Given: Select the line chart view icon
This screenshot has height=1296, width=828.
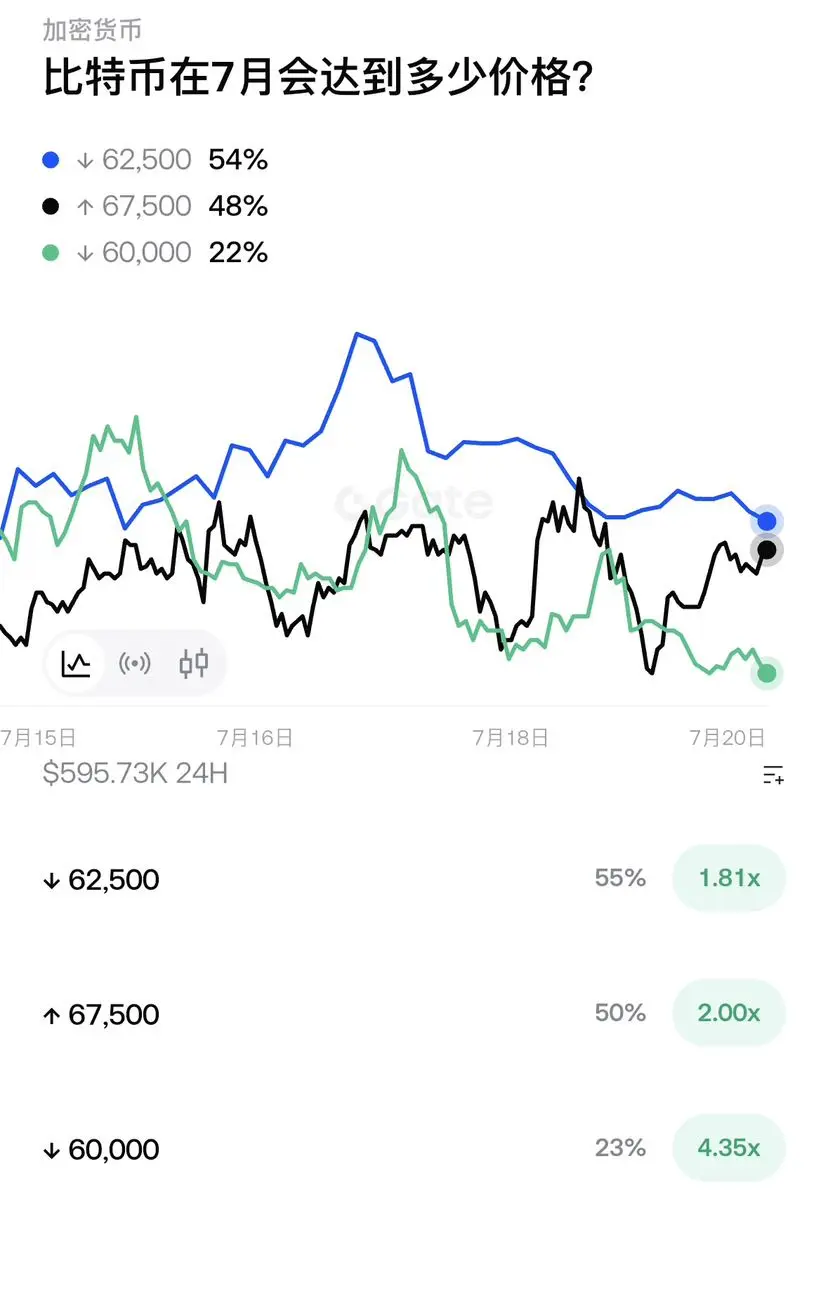Looking at the screenshot, I should (x=77, y=663).
